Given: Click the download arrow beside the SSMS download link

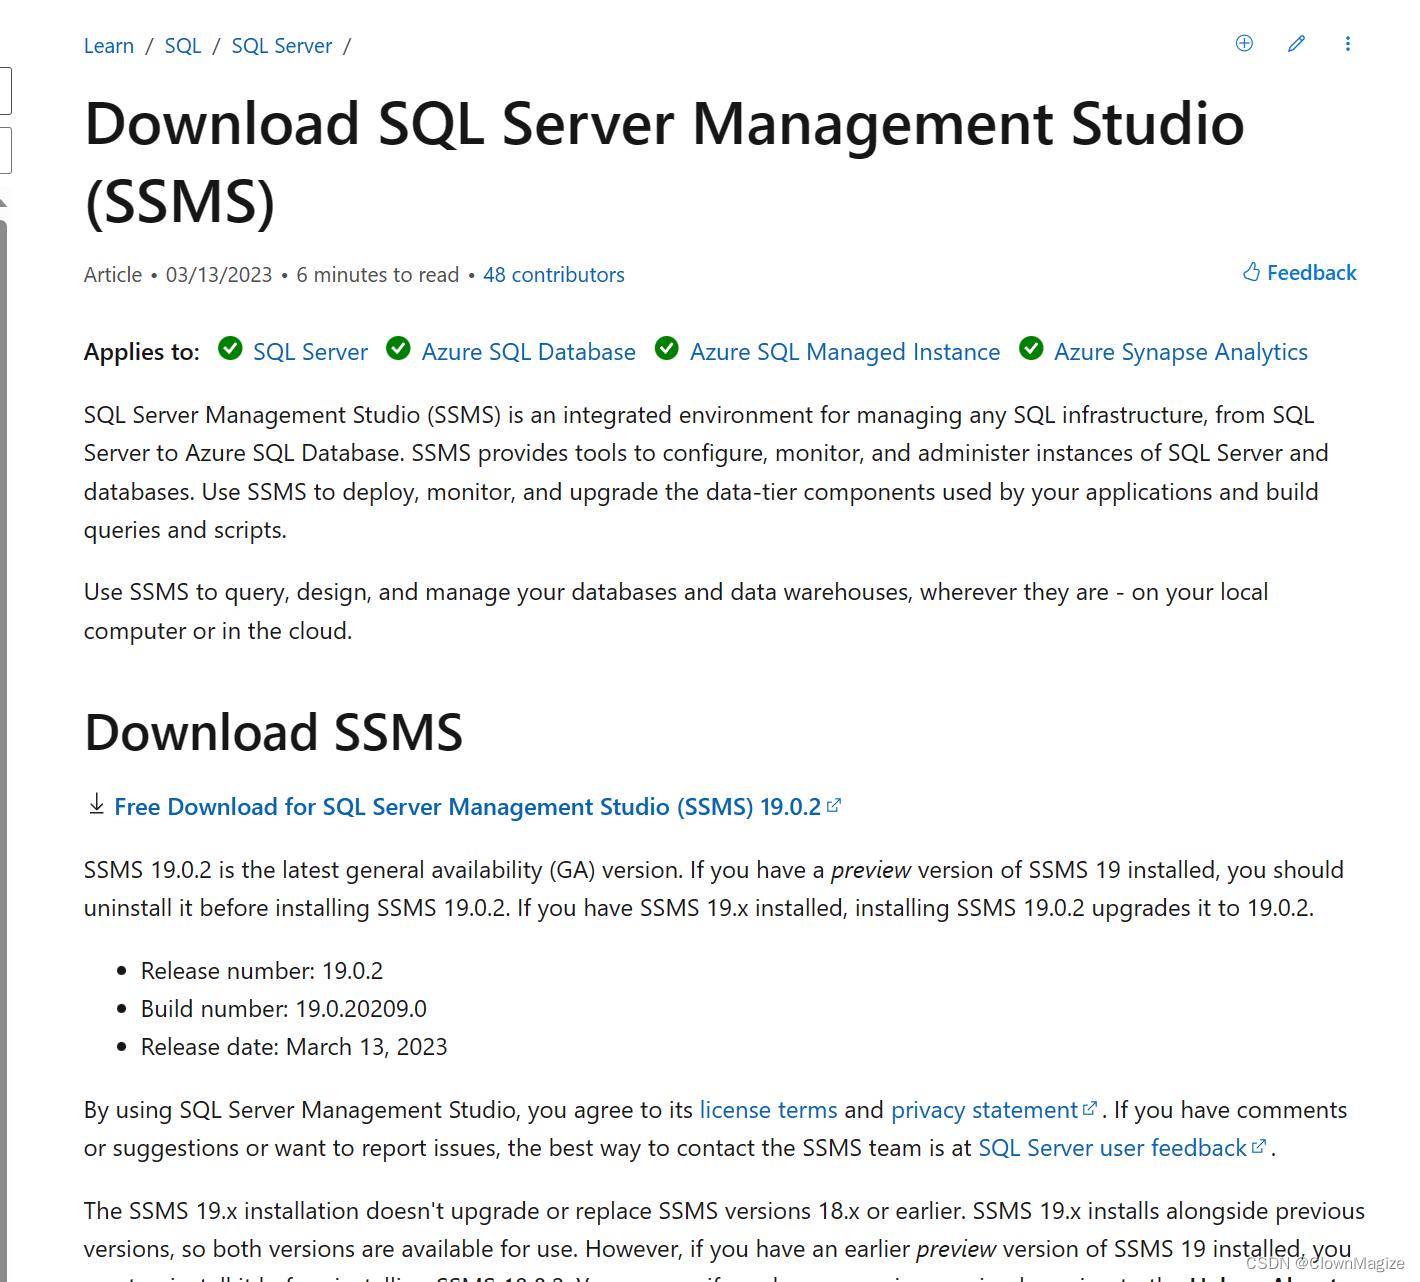Looking at the screenshot, I should click(x=95, y=805).
